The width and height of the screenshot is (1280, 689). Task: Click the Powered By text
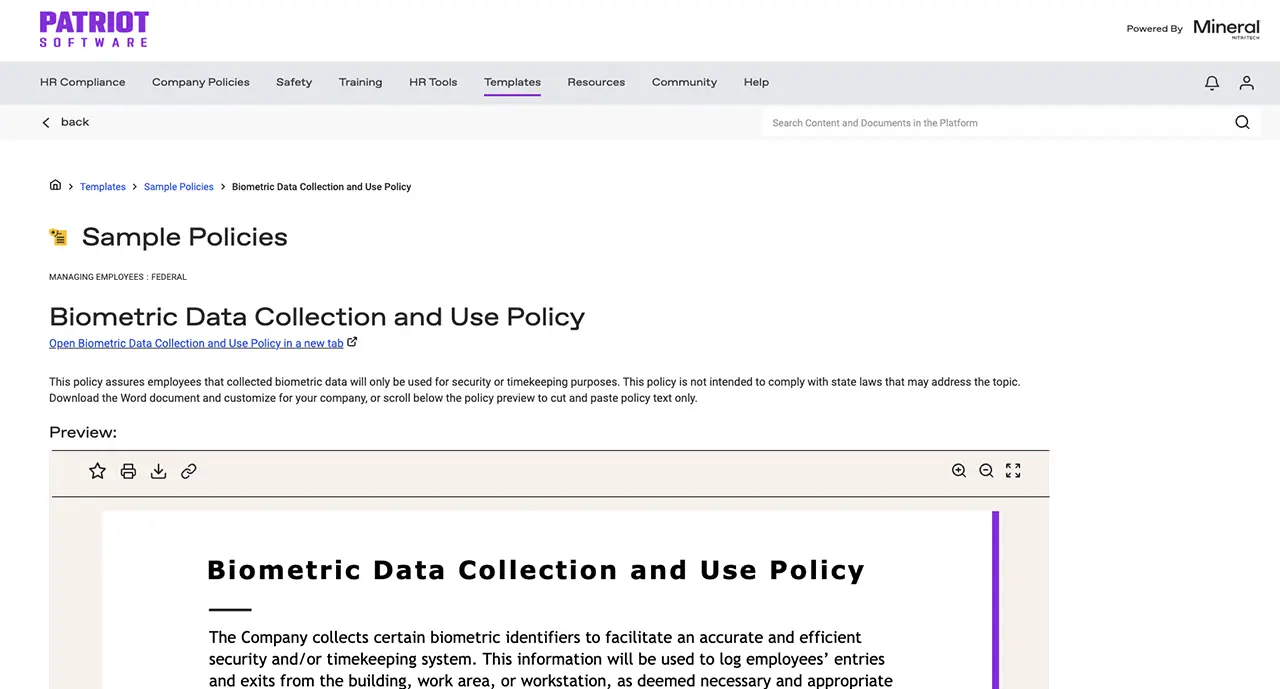click(1155, 29)
